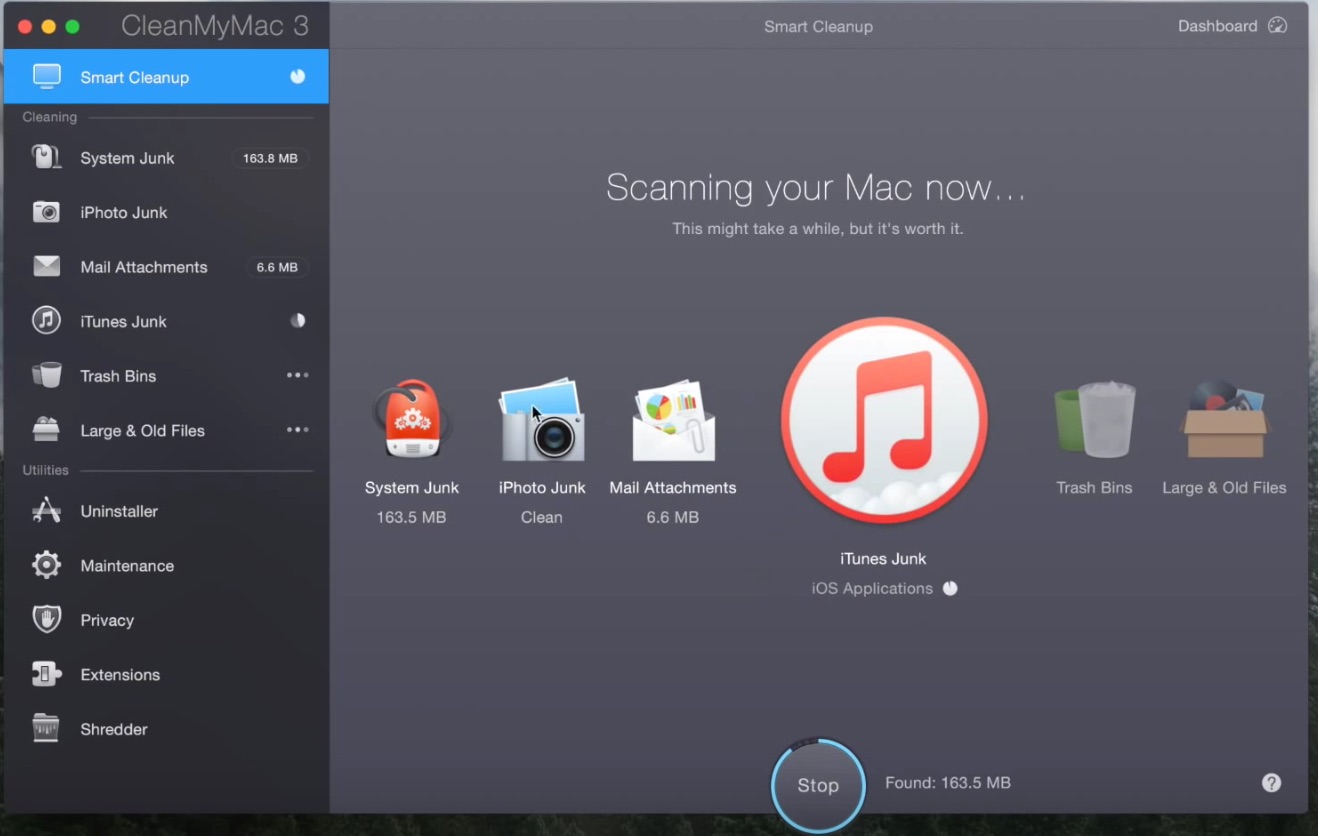
Task: Click the Trash Bins label in scan area
Action: click(1094, 488)
